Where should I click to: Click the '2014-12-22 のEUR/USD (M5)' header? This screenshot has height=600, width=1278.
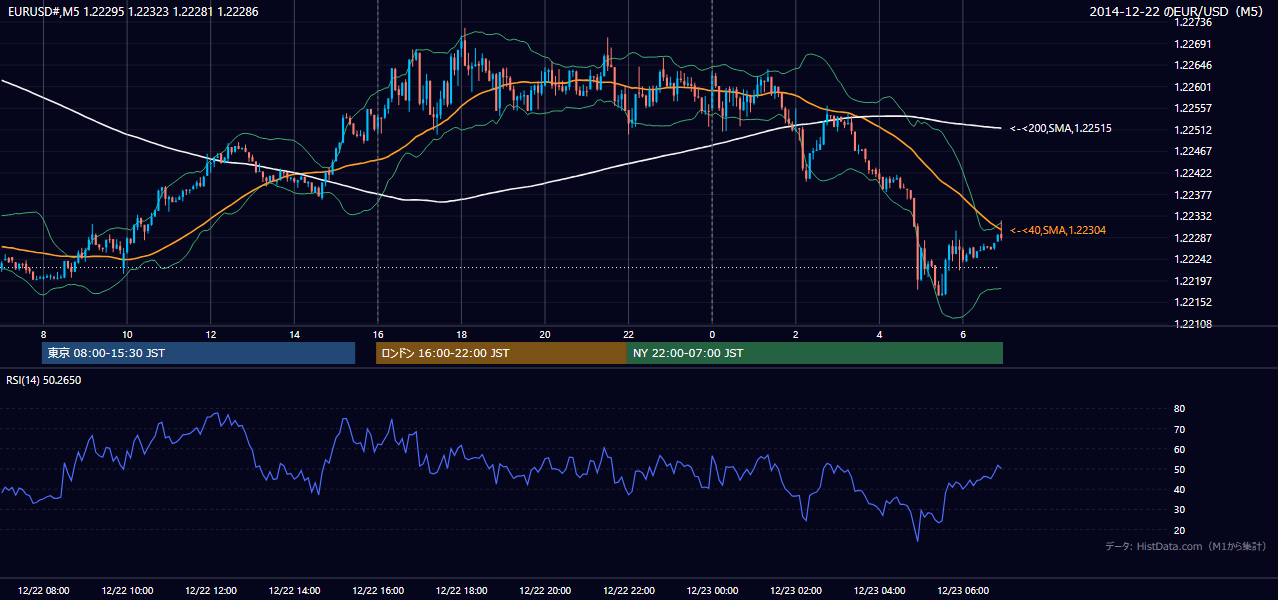click(1178, 11)
